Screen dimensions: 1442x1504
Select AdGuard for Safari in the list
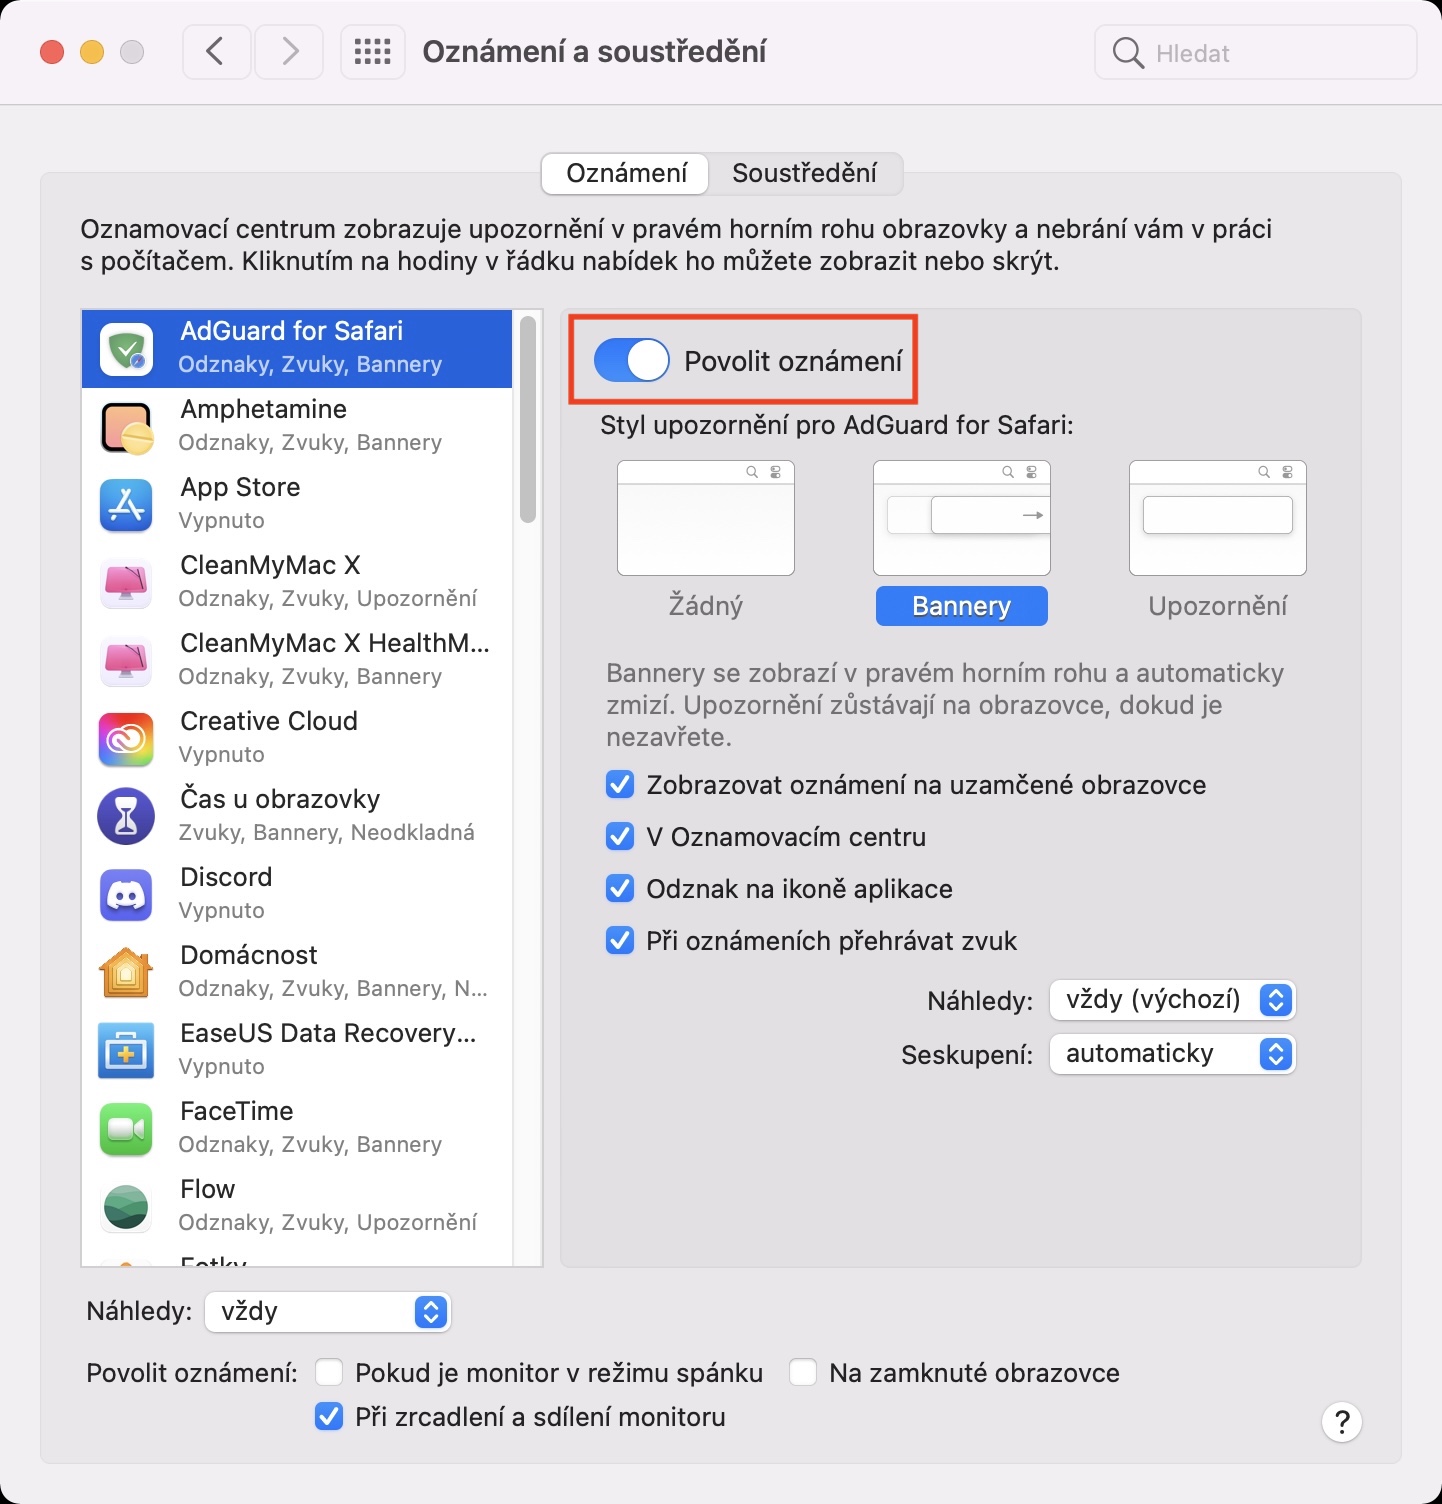297,349
